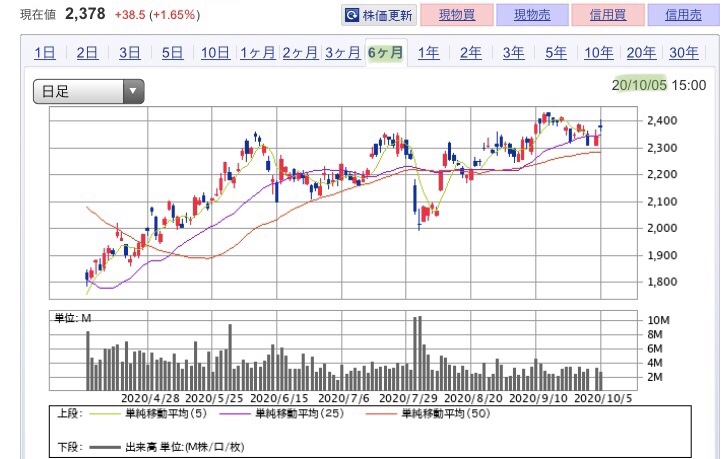Click the 現物売 button
This screenshot has width=727, height=459.
click(532, 15)
